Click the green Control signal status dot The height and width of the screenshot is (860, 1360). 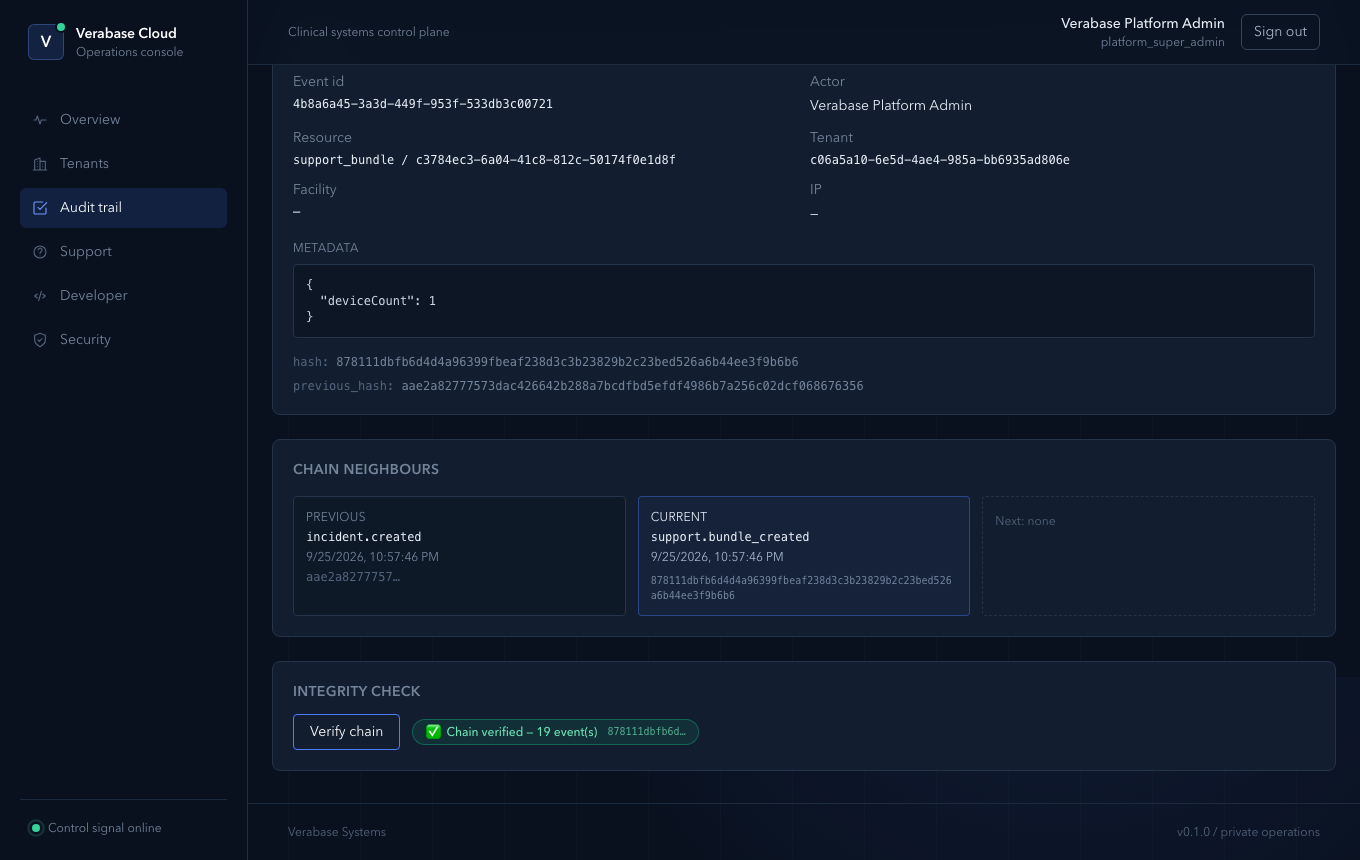(36, 828)
